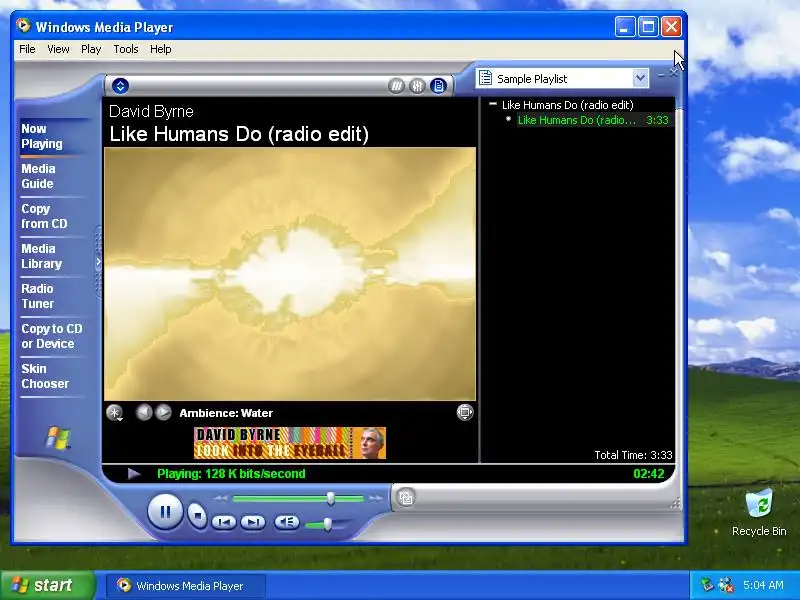The image size is (800, 600).
Task: Click the Windows Media Player title bar icon
Action: tap(23, 26)
